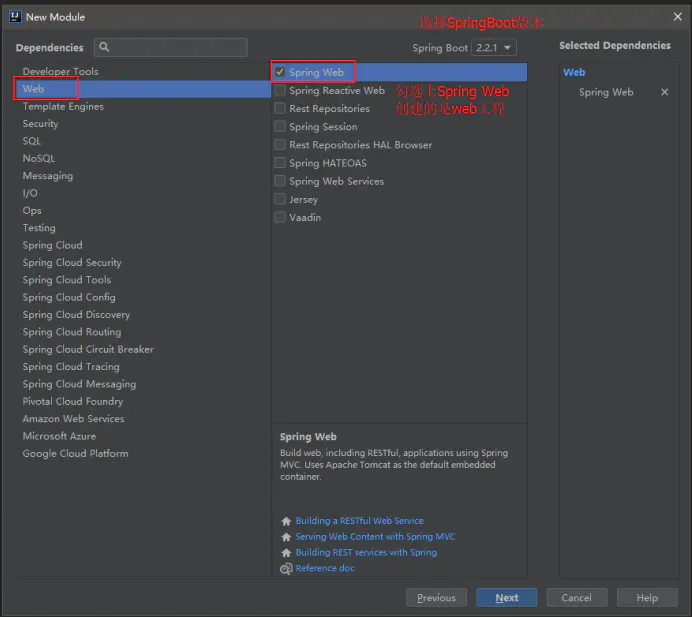Tick the Spring Session checkbox
This screenshot has height=618, width=692.
[280, 126]
